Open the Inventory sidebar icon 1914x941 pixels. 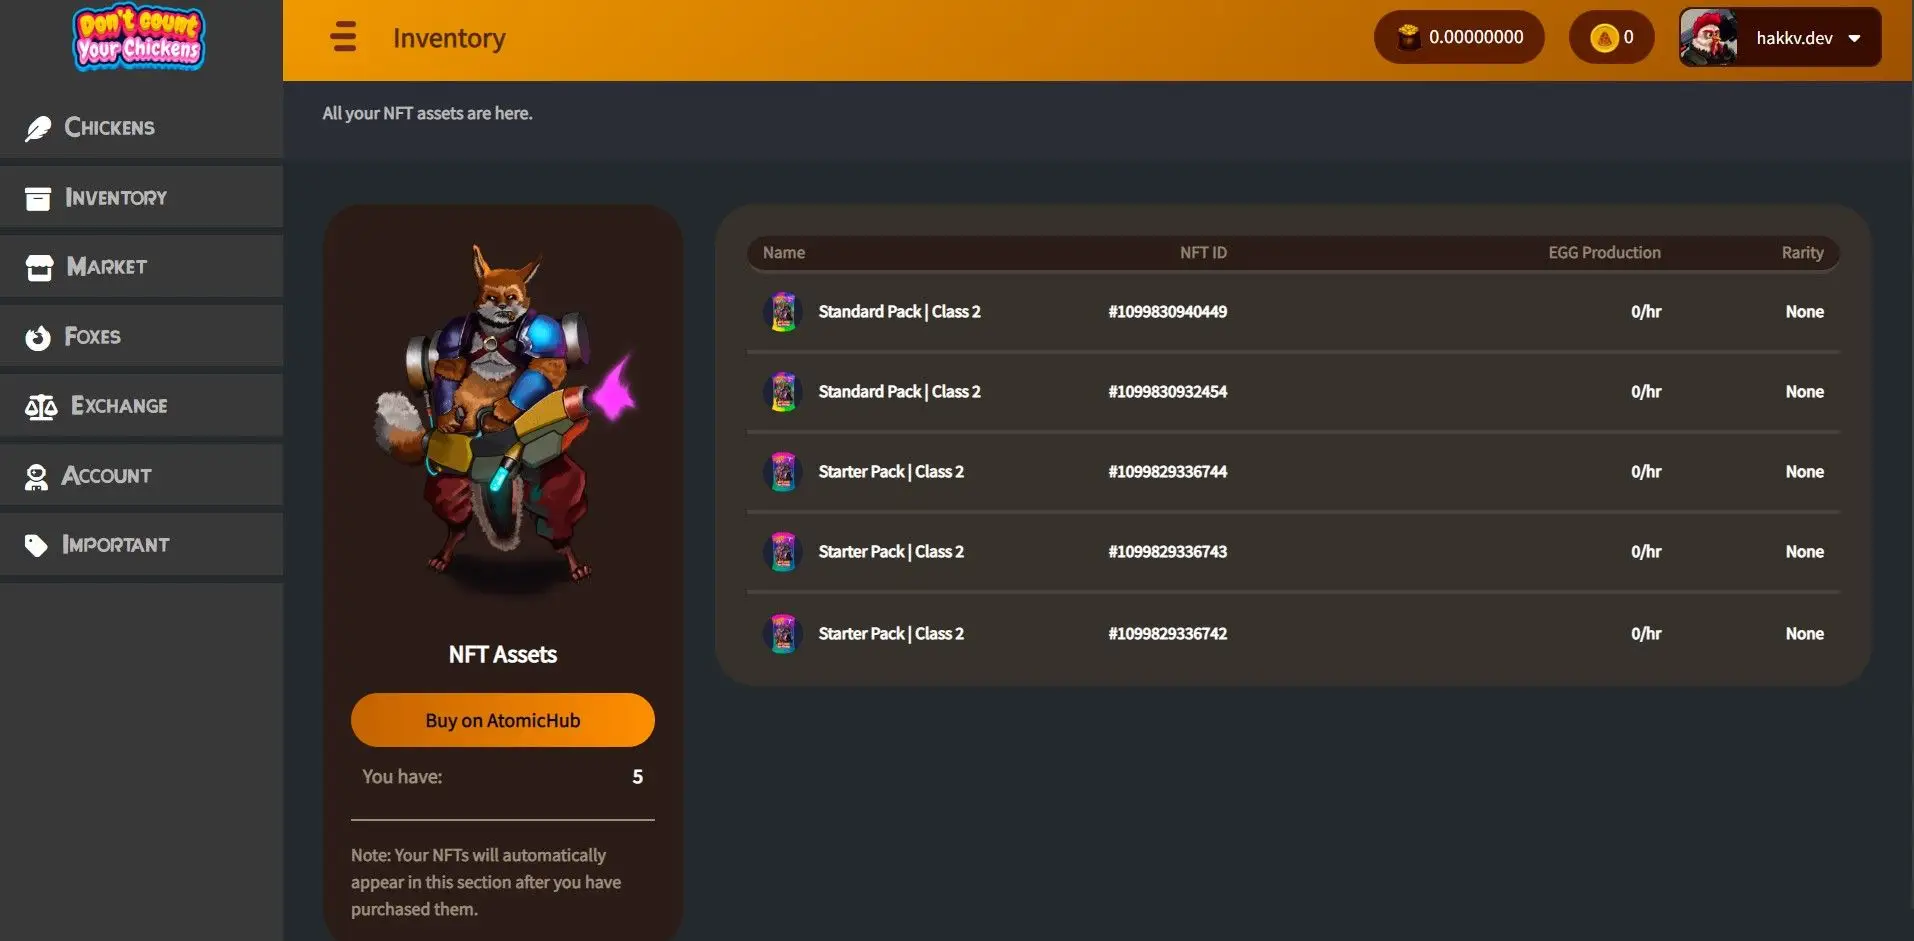point(37,198)
